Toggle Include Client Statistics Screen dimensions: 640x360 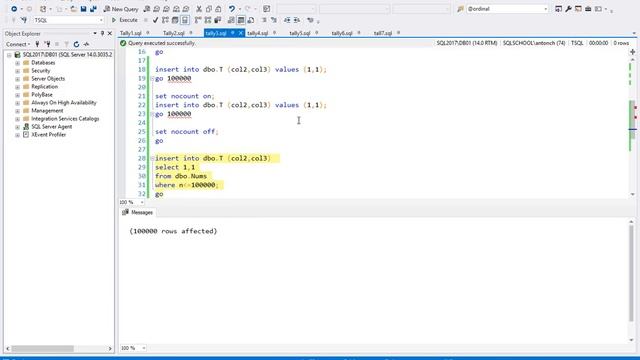point(218,20)
